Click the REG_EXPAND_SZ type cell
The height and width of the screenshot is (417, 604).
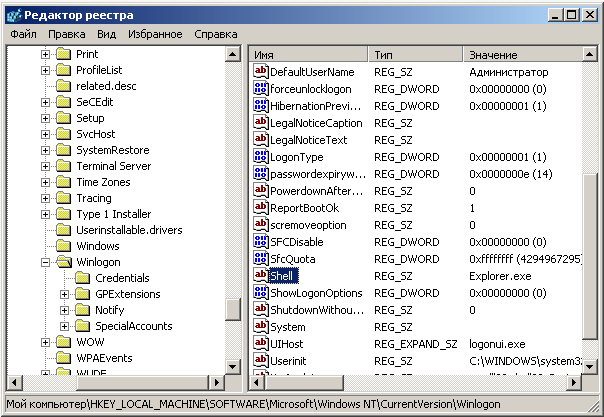[x=415, y=344]
